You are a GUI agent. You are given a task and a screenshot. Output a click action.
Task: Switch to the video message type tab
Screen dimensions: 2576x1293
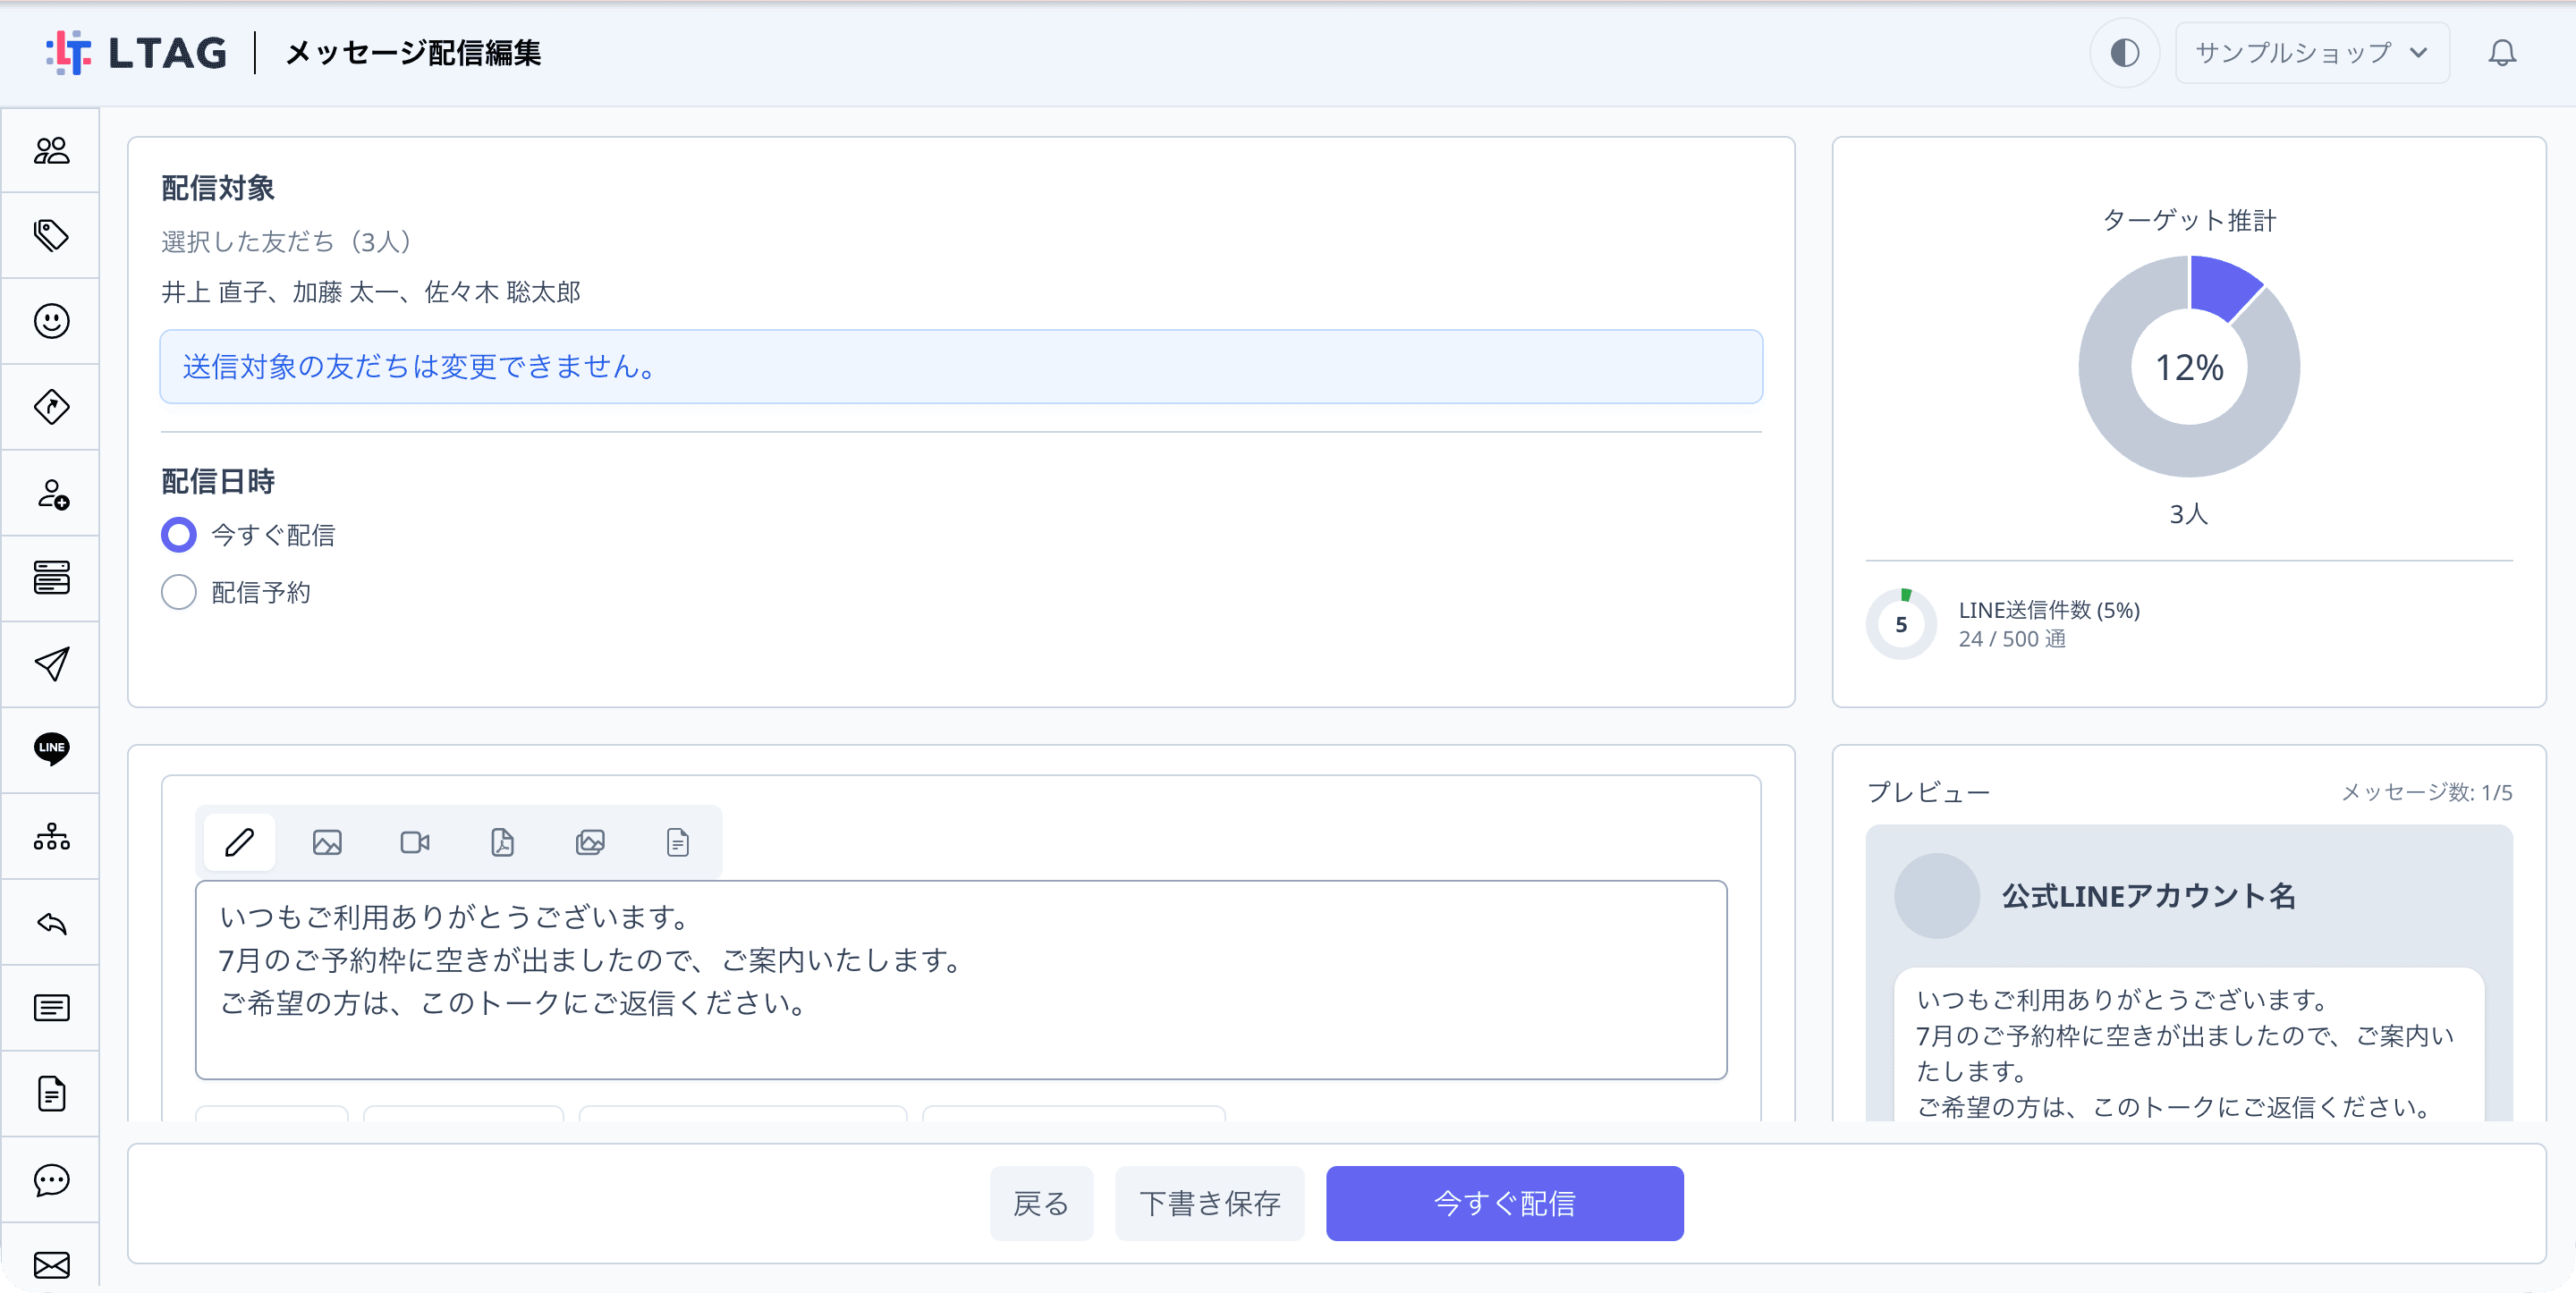(415, 842)
